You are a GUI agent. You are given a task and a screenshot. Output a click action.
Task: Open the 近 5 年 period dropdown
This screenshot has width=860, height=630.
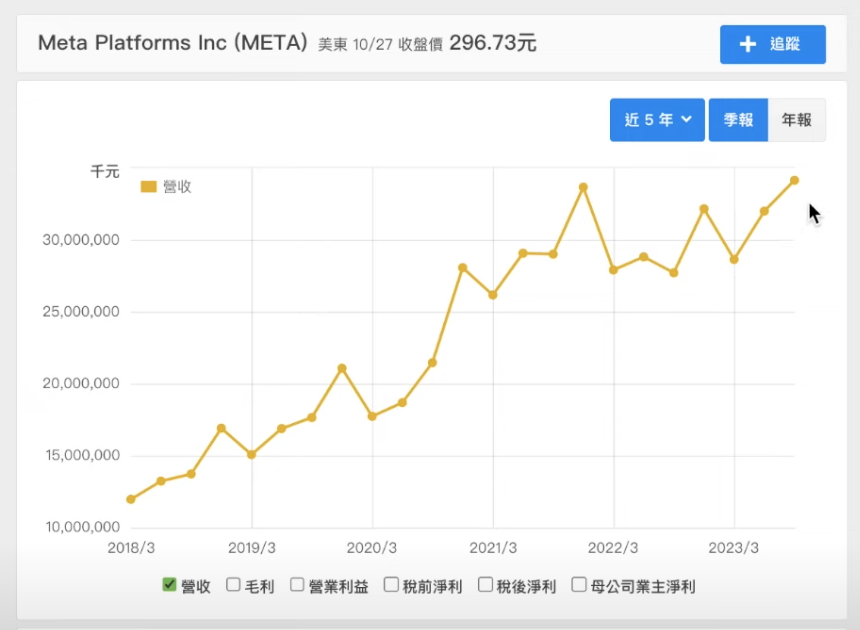point(657,120)
